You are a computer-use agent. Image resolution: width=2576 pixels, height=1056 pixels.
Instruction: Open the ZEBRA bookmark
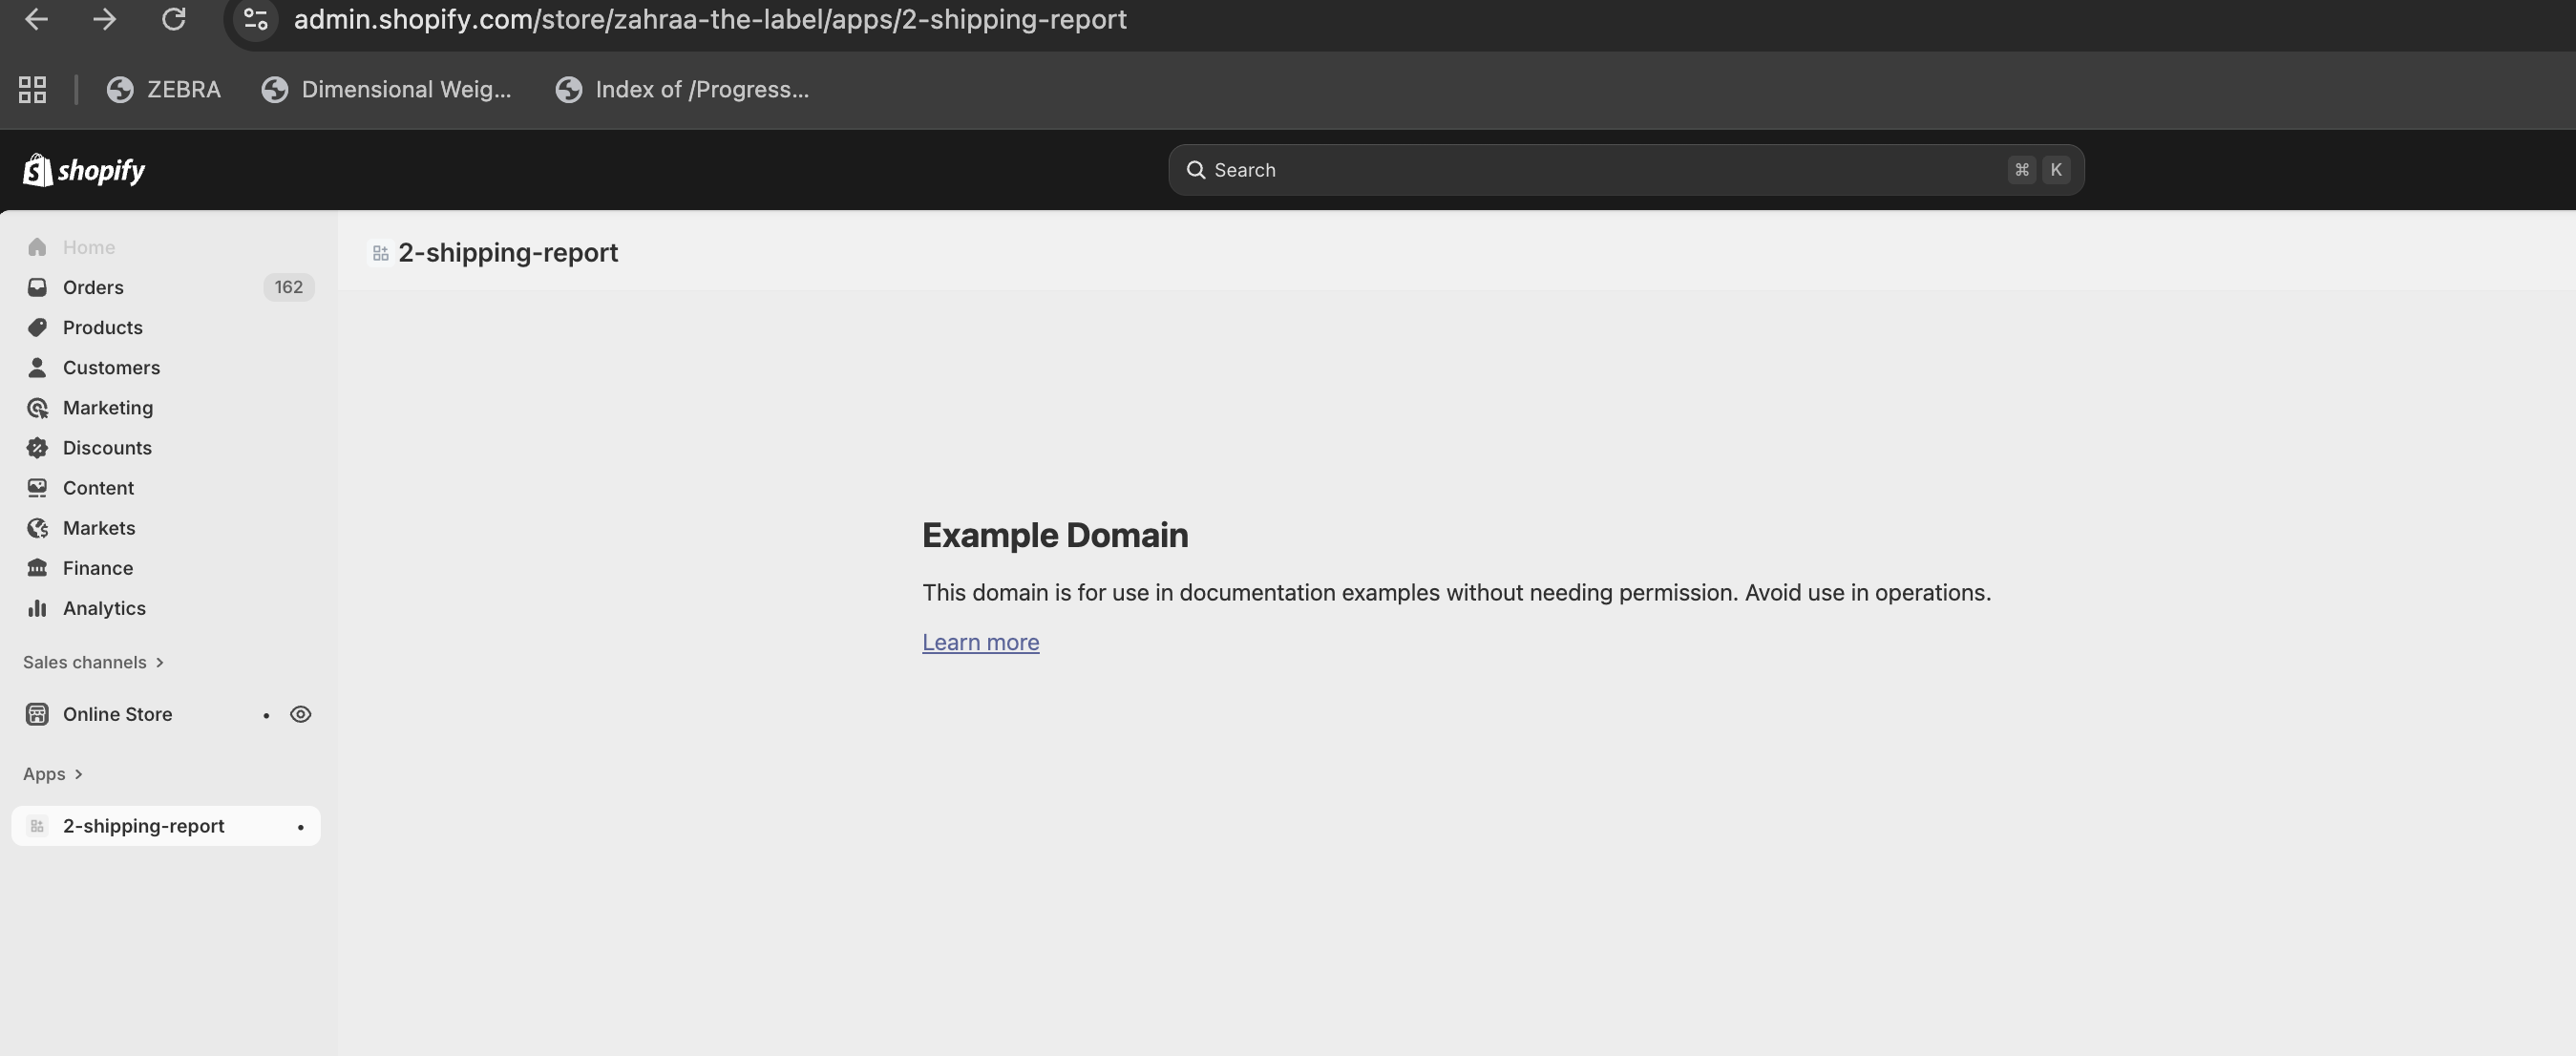(164, 90)
